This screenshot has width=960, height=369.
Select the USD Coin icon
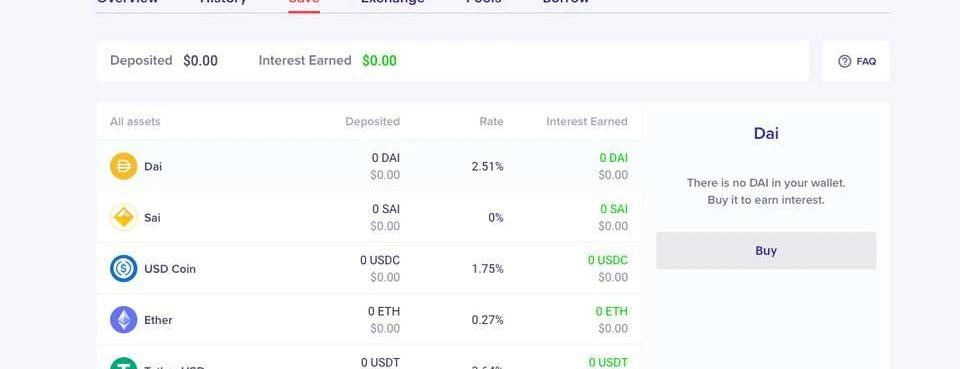click(x=124, y=269)
